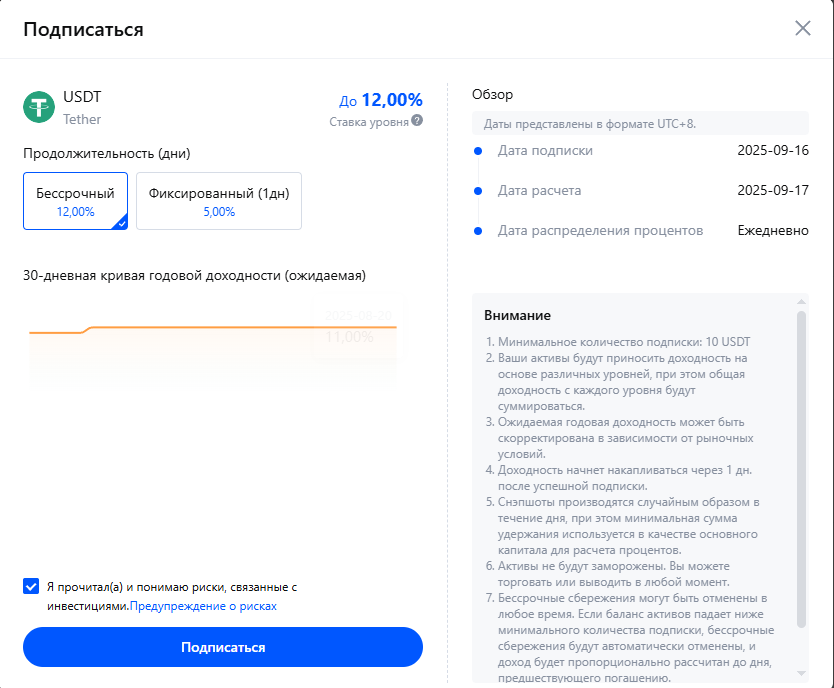The width and height of the screenshot is (834, 688).
Task: Click the Дата подписки label
Action: 545,150
